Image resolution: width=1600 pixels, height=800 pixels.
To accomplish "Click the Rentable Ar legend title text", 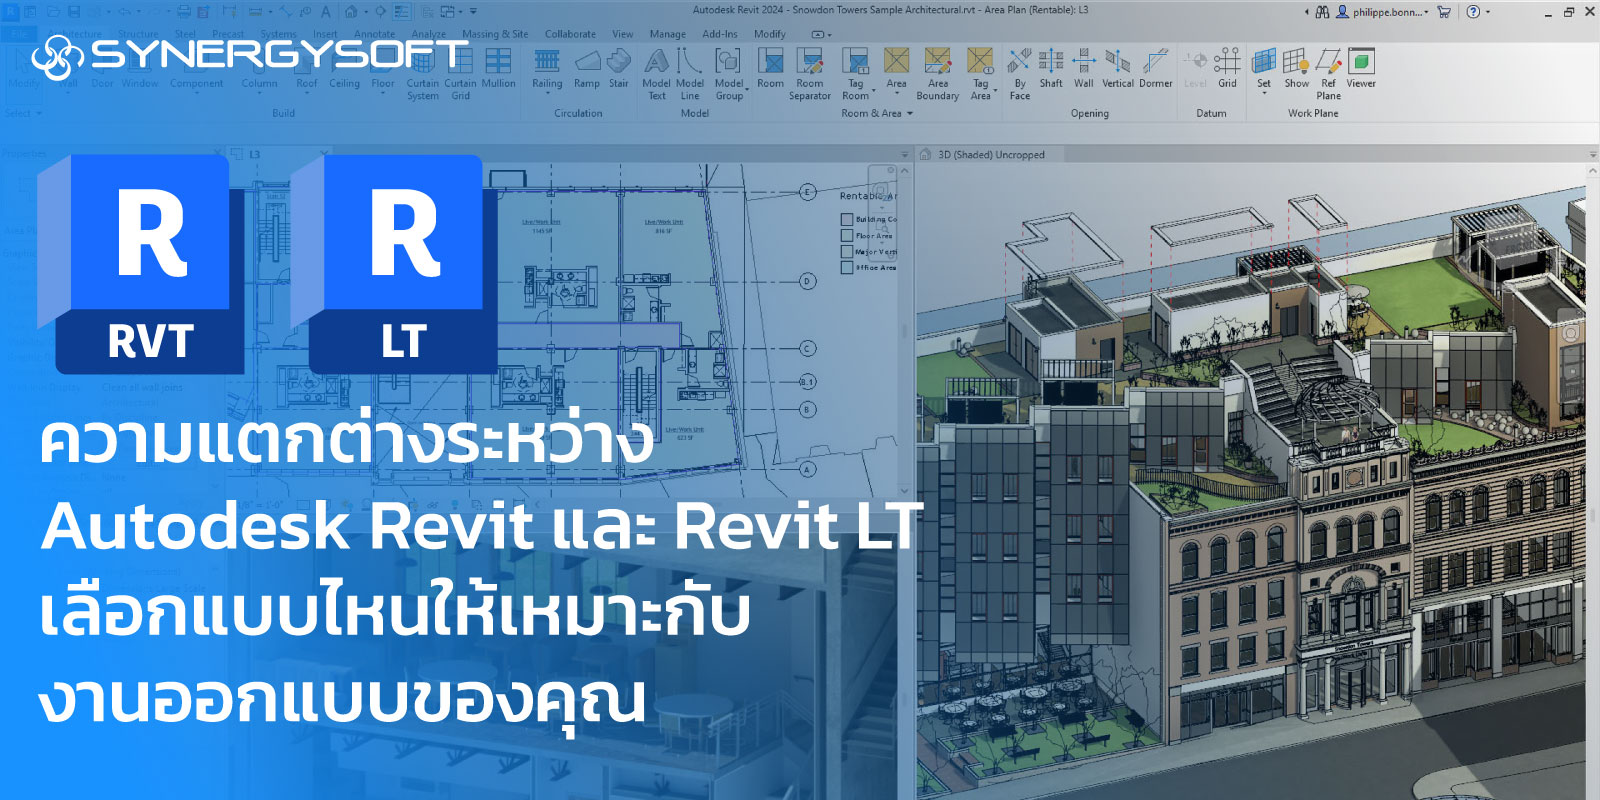I will click(868, 196).
